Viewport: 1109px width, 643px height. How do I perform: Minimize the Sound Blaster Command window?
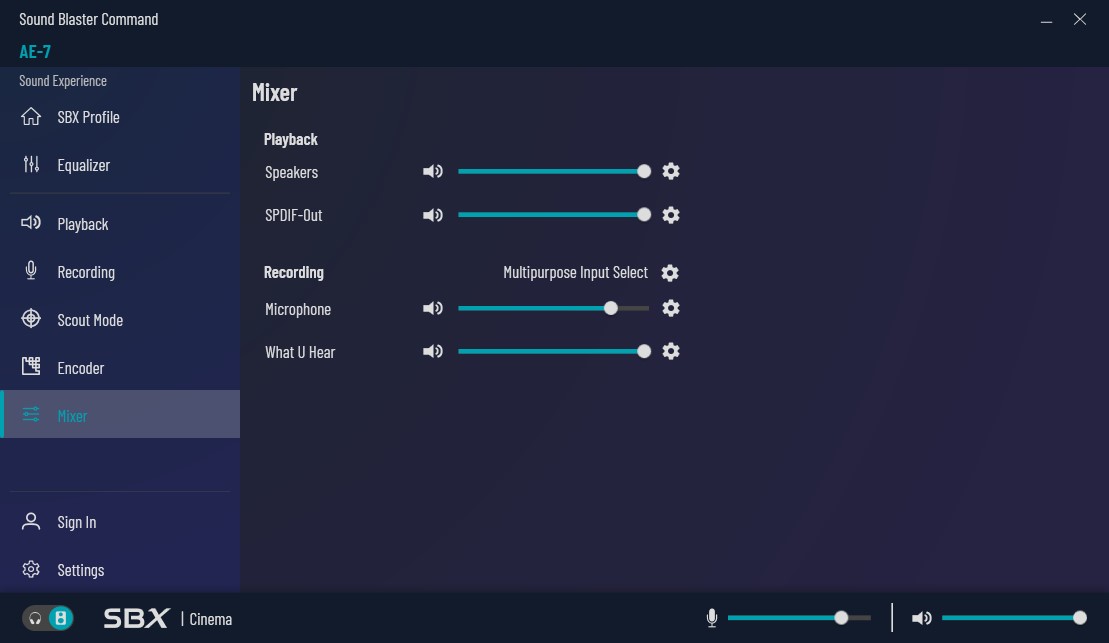point(1046,20)
